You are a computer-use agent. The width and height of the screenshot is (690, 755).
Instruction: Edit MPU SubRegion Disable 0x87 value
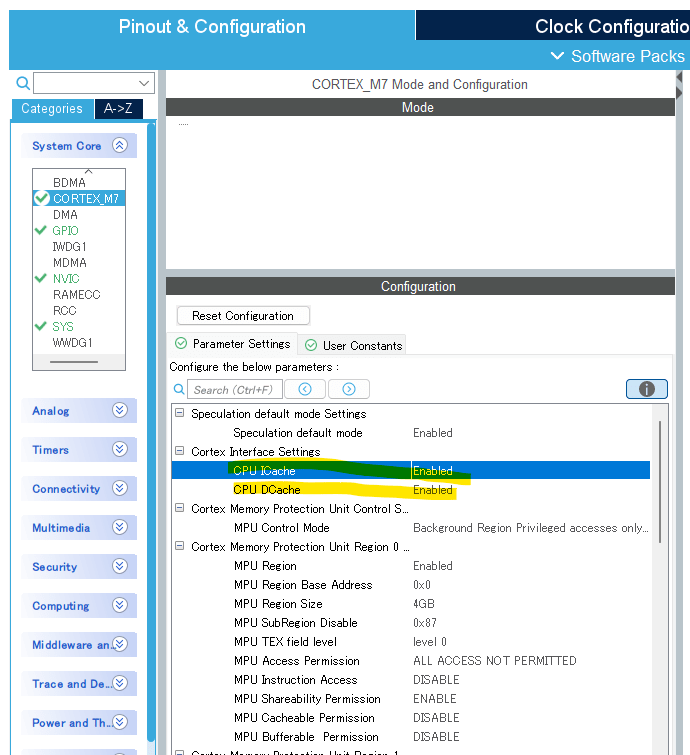pos(425,623)
